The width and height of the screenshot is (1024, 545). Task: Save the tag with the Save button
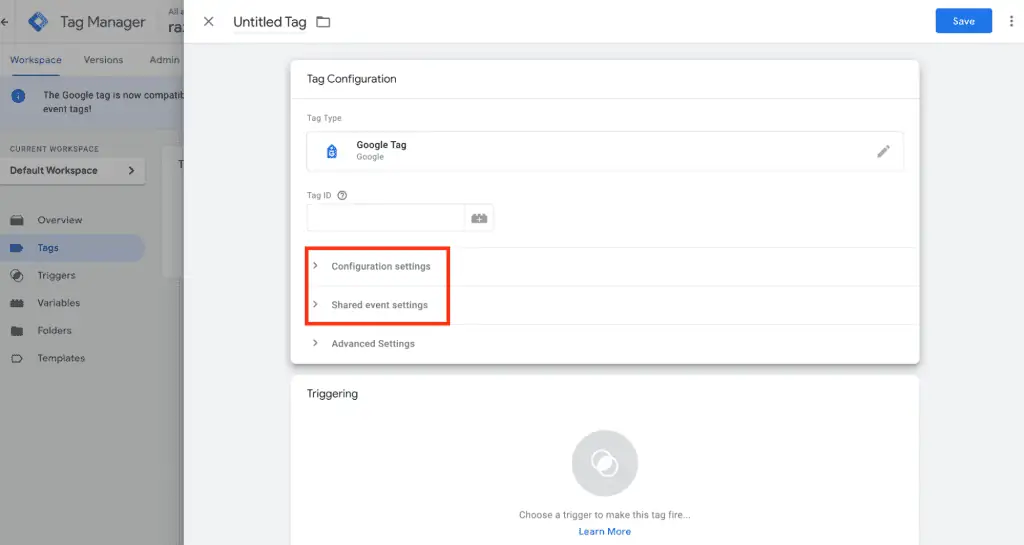pos(963,21)
